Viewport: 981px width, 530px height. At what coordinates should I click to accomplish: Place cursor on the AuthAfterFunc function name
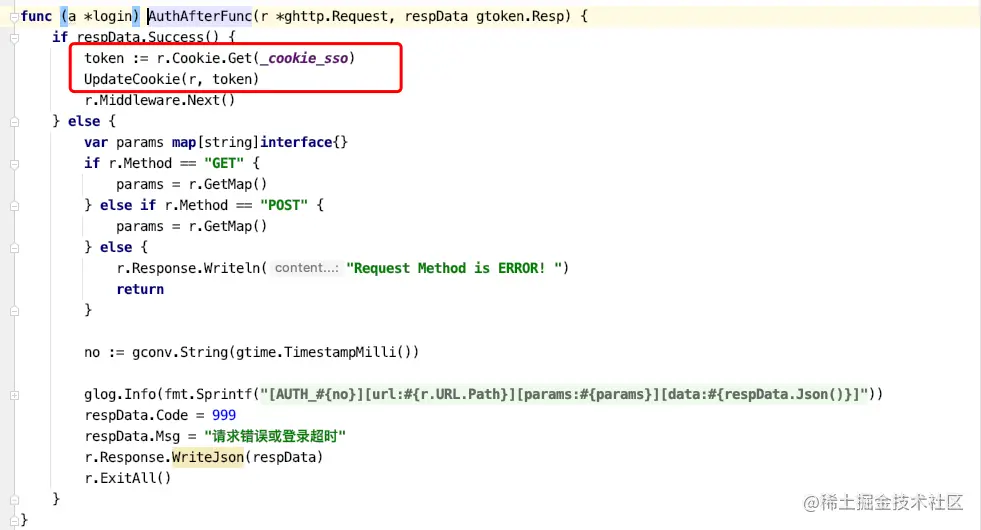[200, 16]
